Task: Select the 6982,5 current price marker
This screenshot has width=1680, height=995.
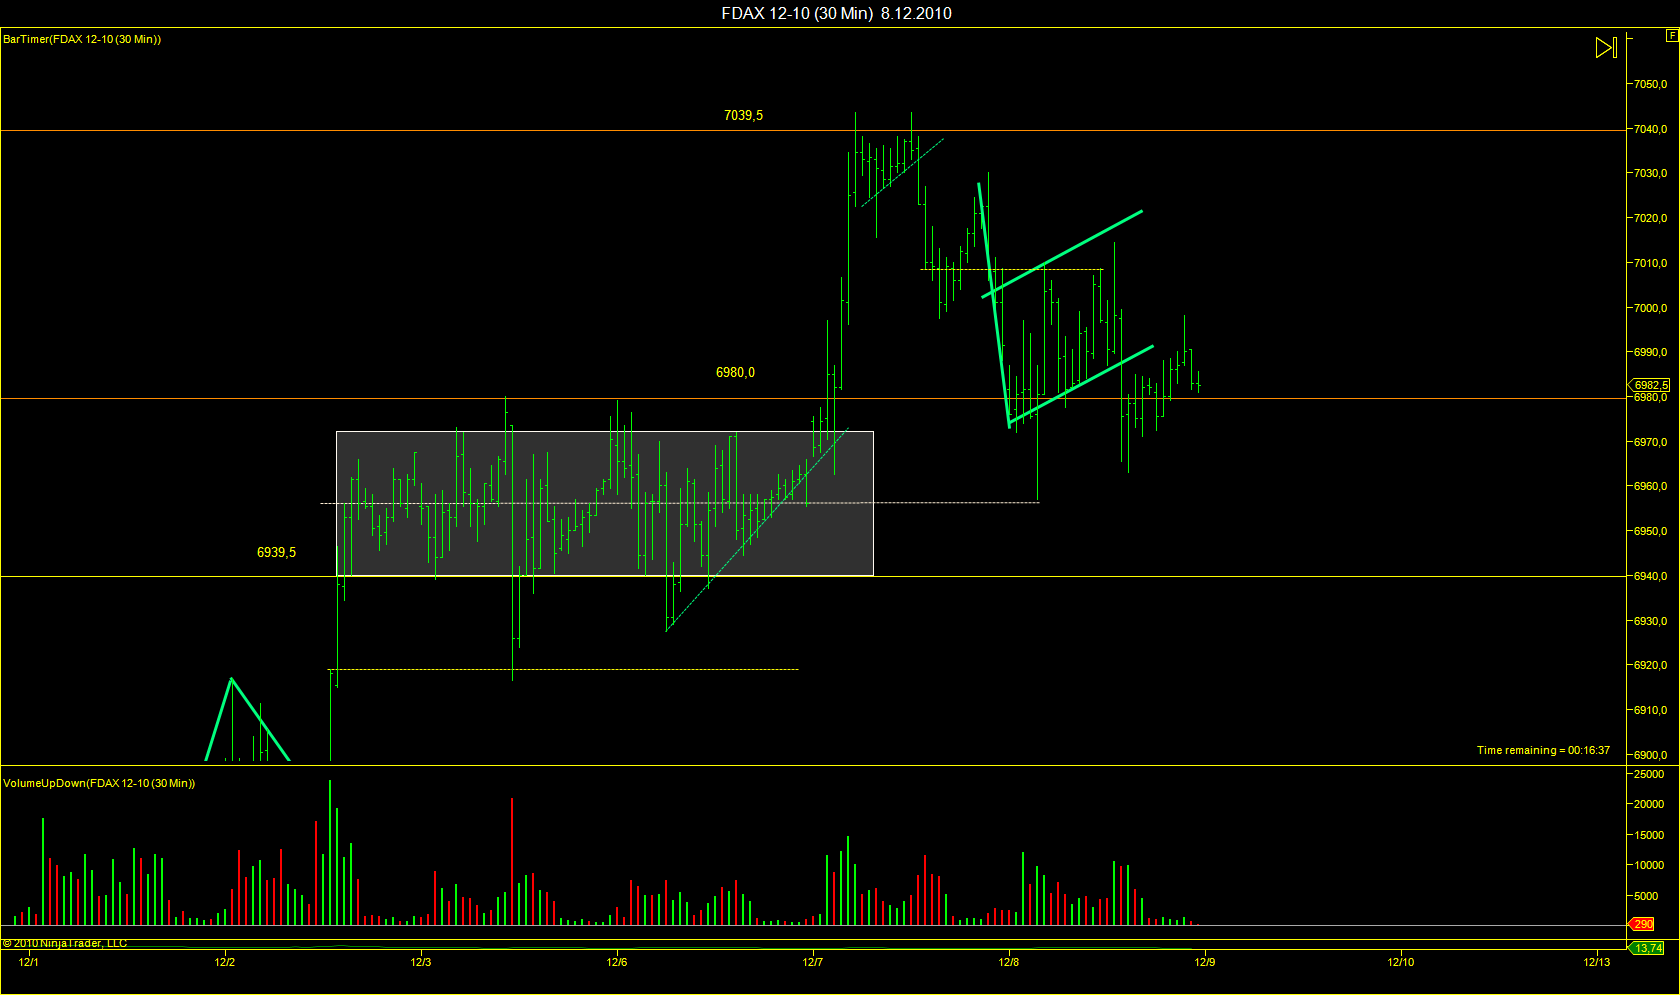Action: pos(1651,385)
